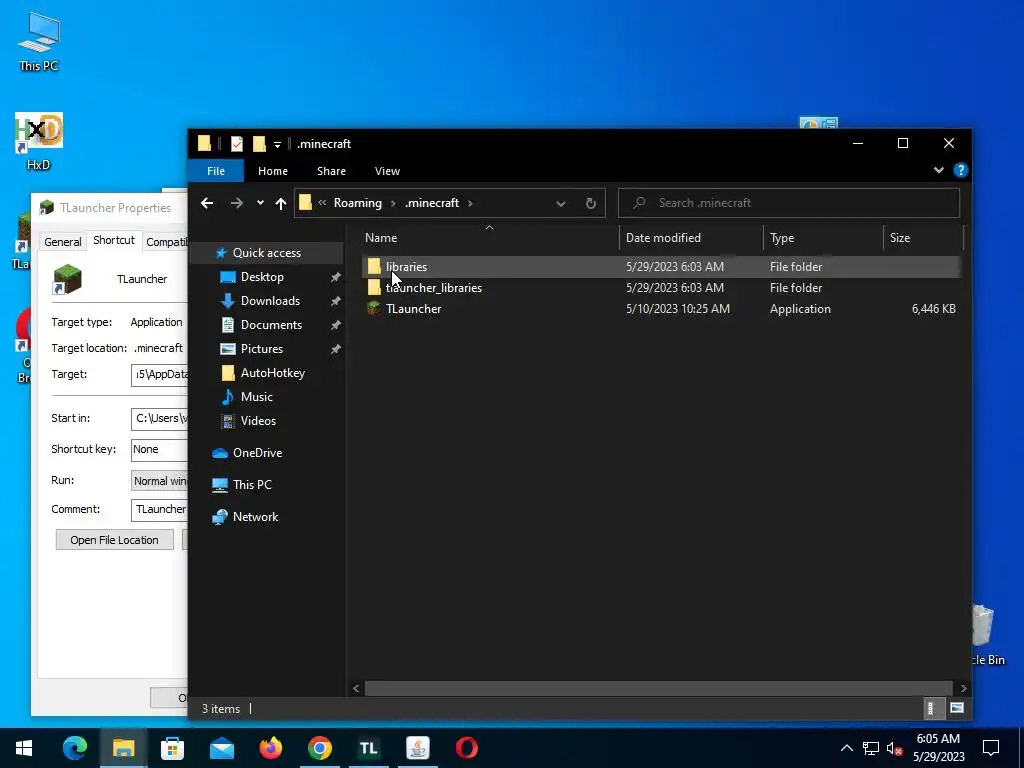Sort files by Date modified column
Image resolution: width=1024 pixels, height=768 pixels.
point(691,238)
